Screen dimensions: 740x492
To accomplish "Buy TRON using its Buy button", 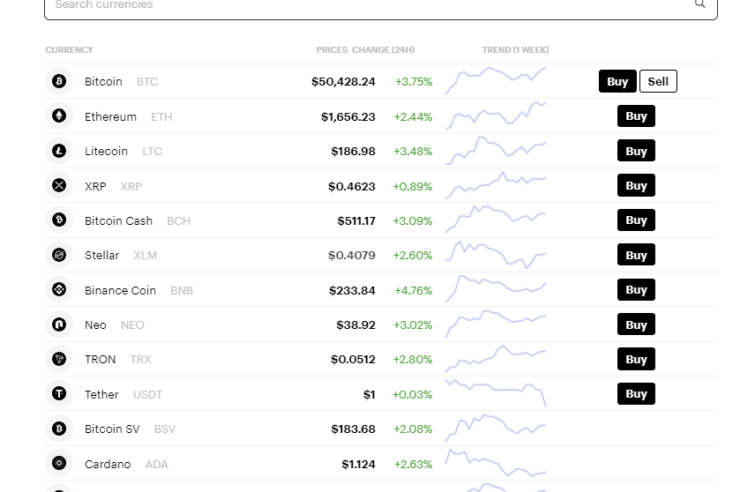I will [x=636, y=359].
